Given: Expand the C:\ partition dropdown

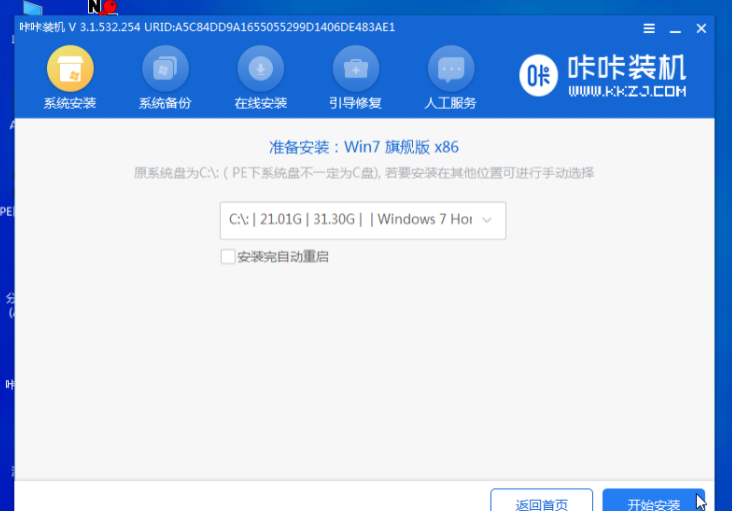Looking at the screenshot, I should (363, 220).
